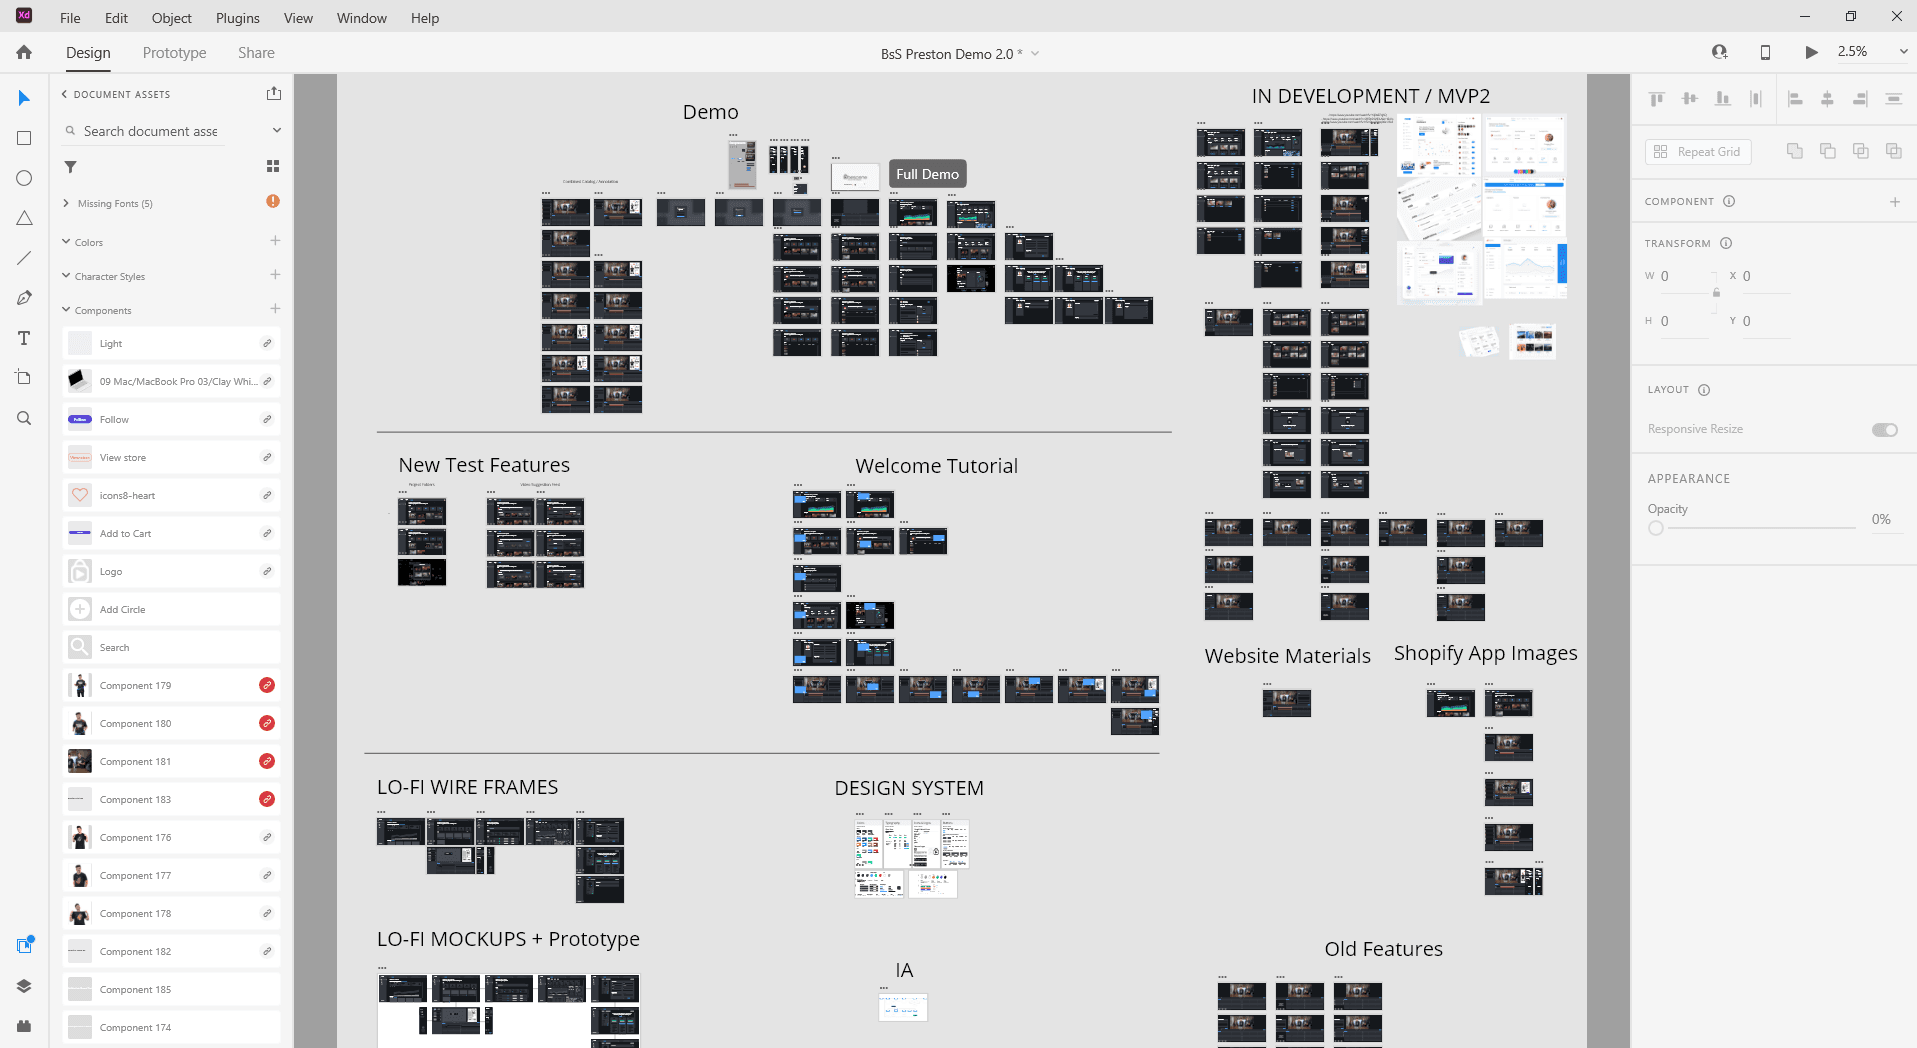Enable Responsive Resize for the layout
1917x1048 pixels.
[1884, 429]
